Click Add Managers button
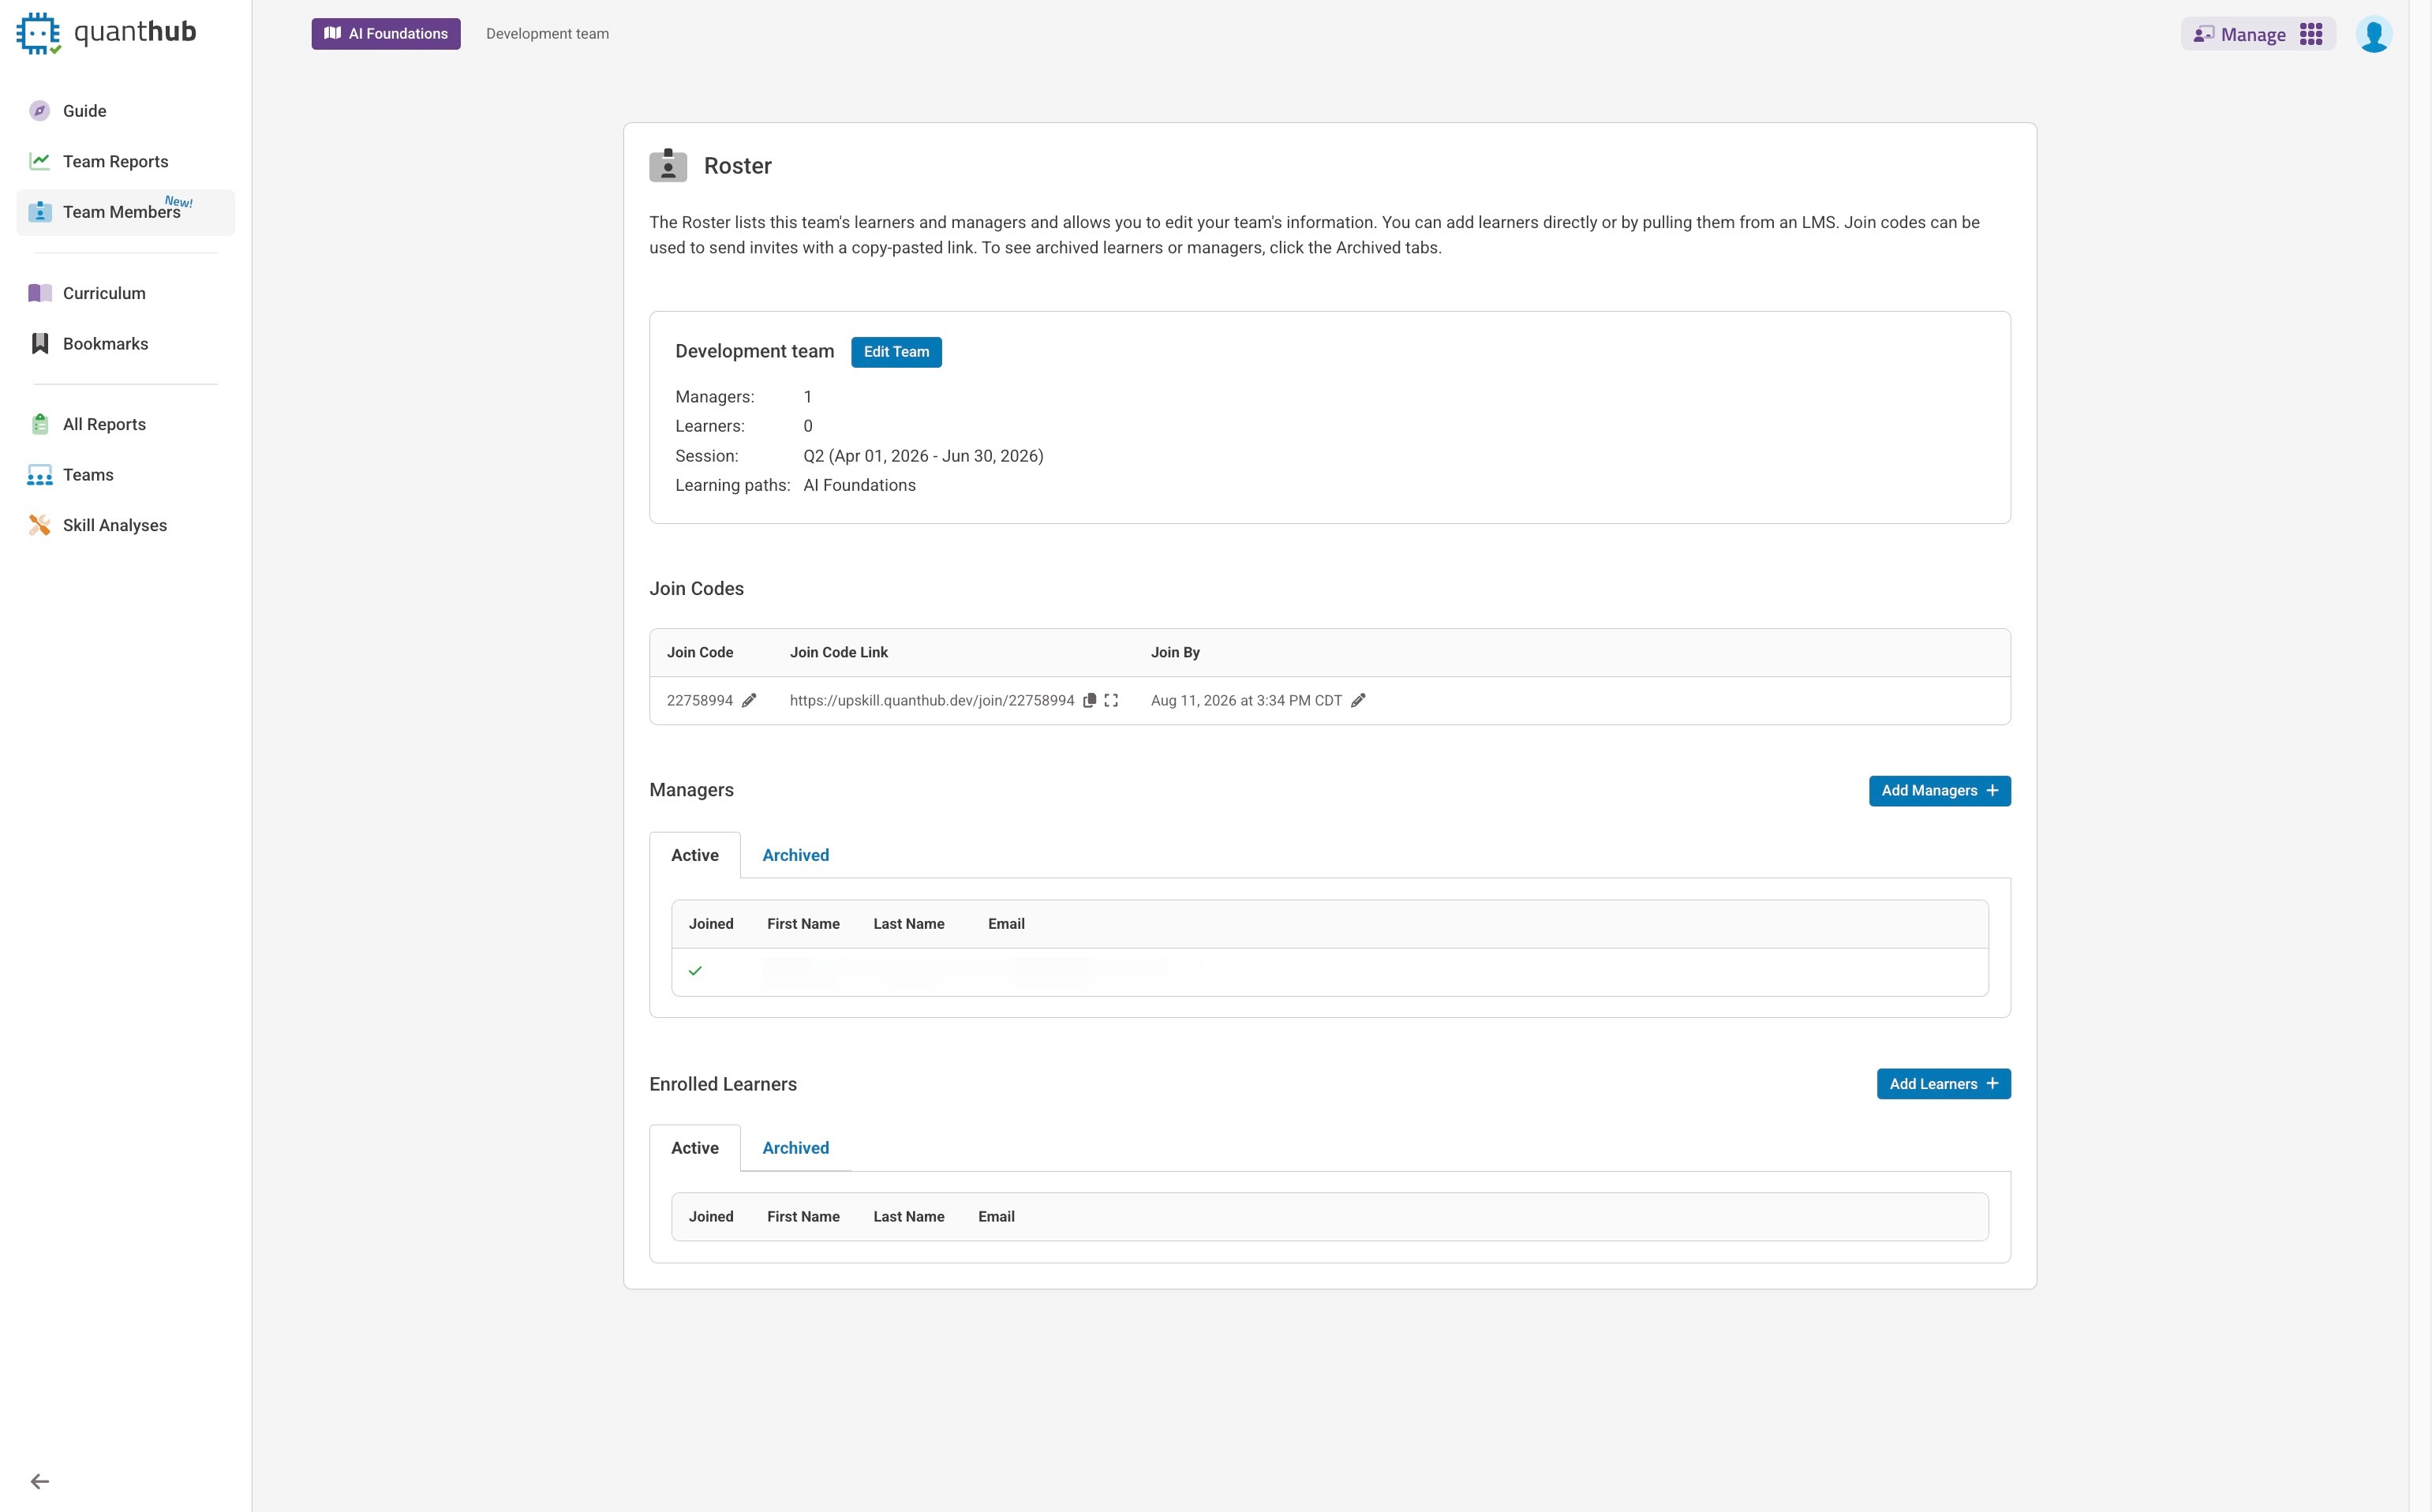Screen dimensions: 2432x1512 (1939, 791)
